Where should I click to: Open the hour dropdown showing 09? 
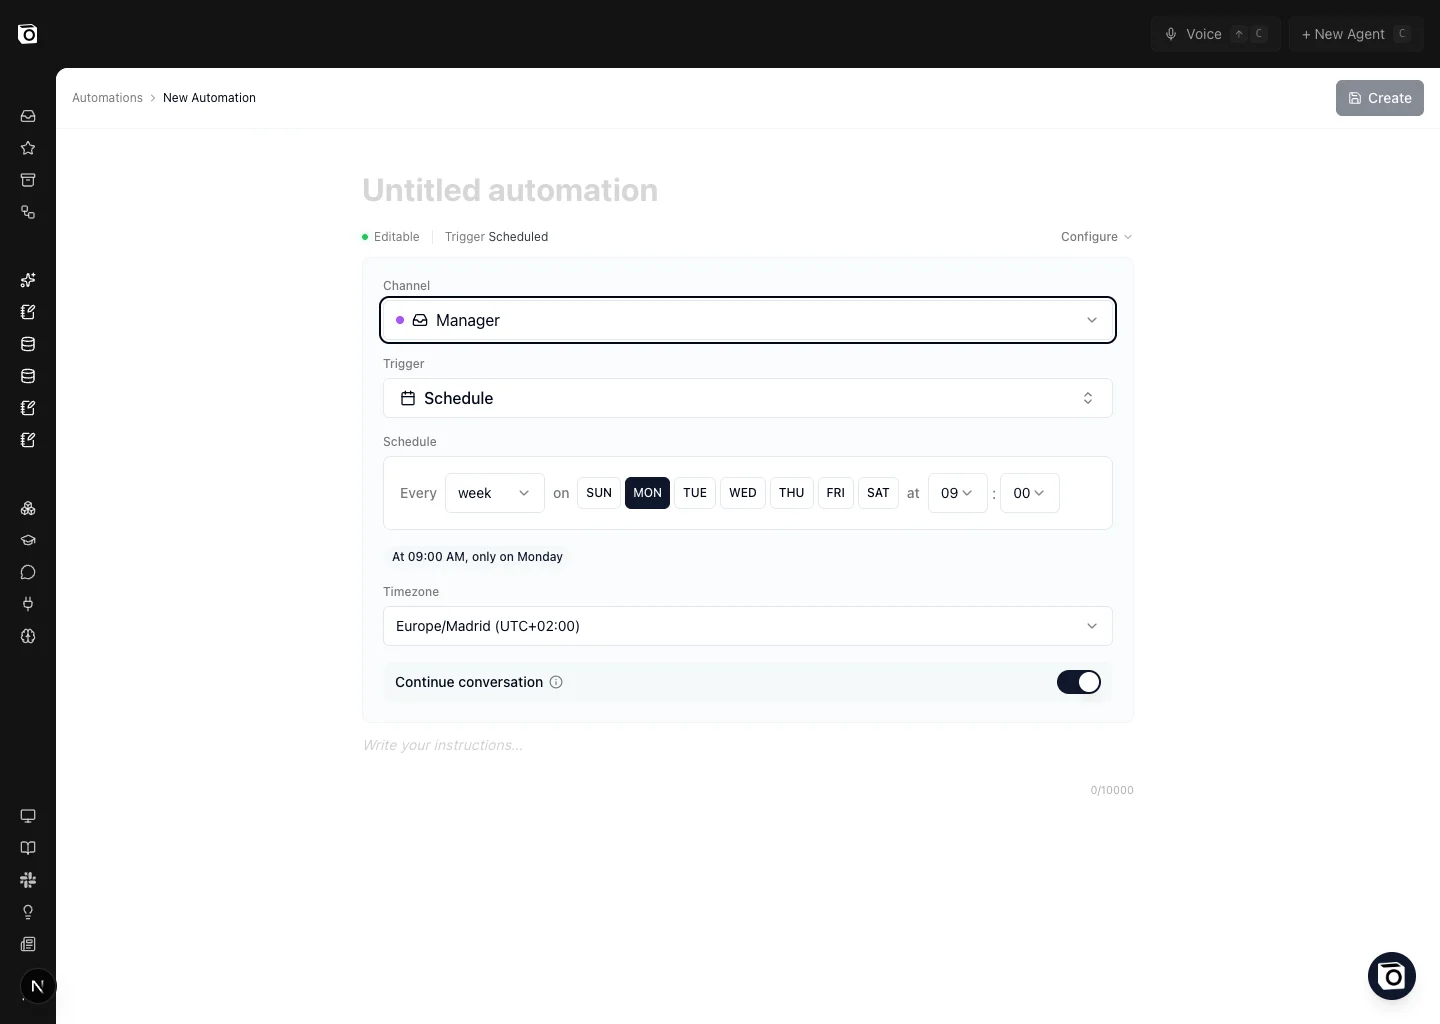click(958, 493)
